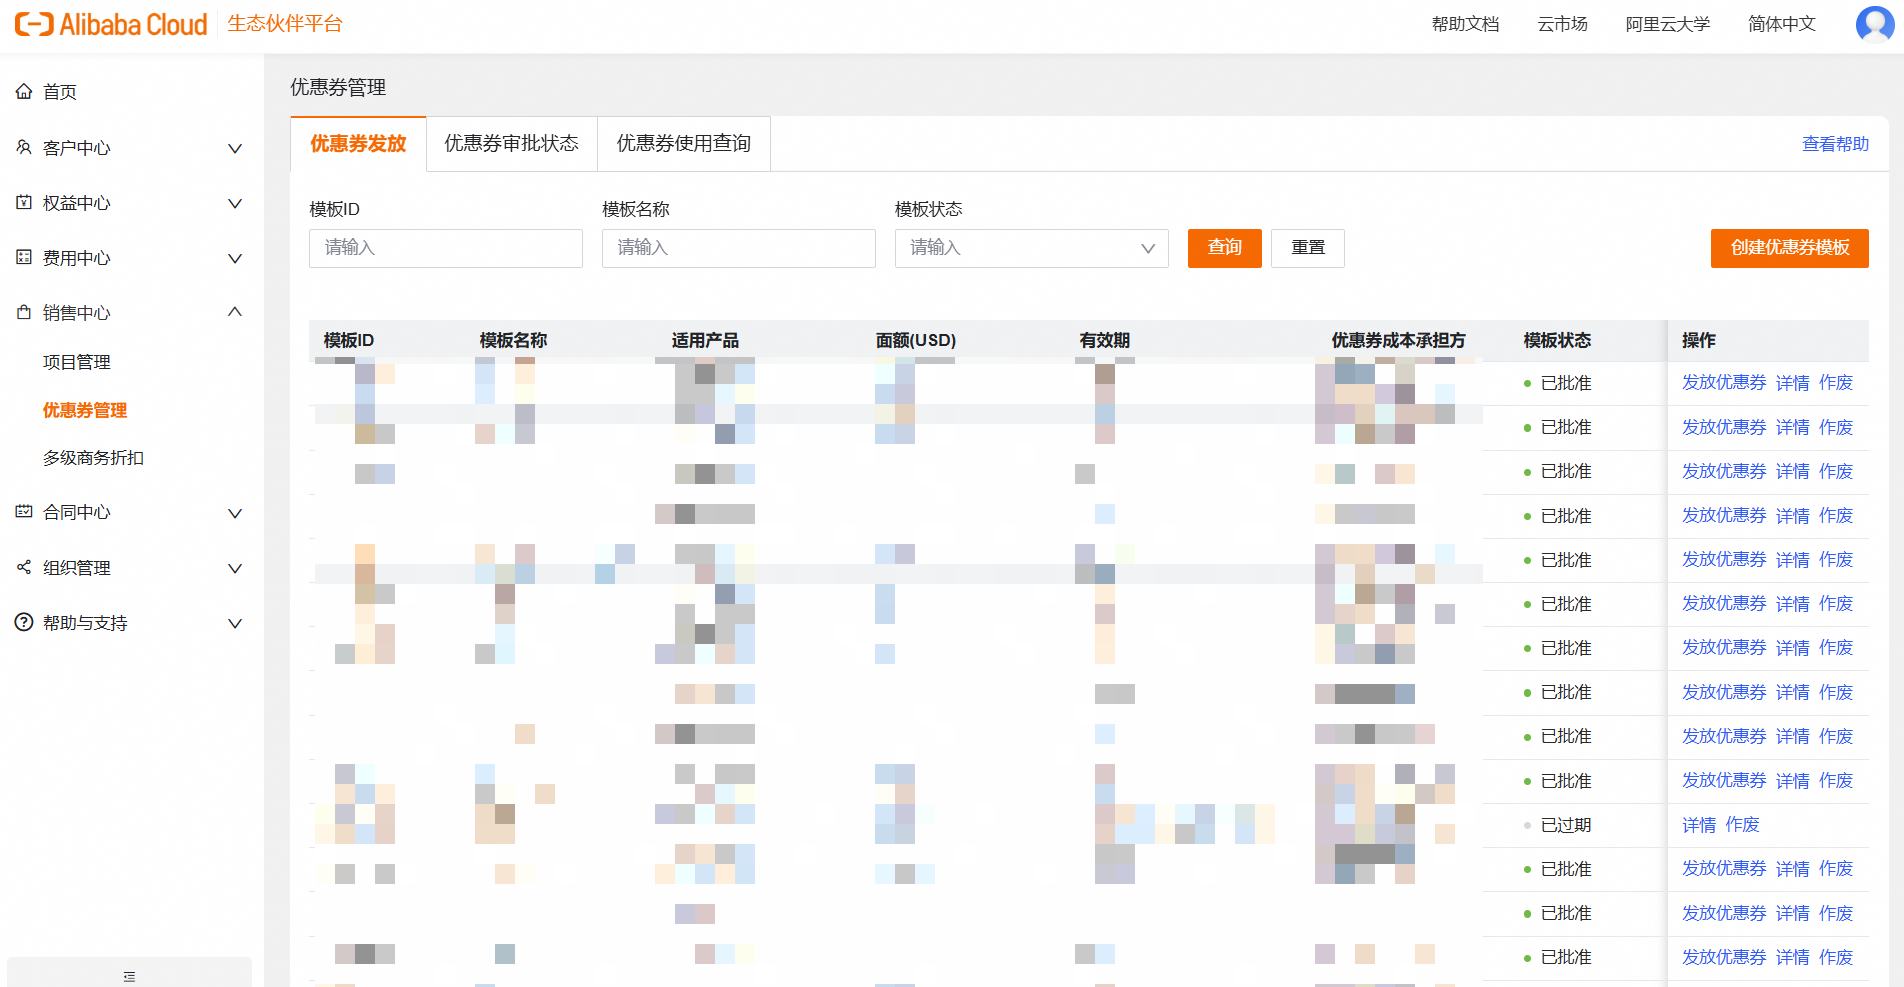
Task: Collapse the sidebar with the bottom toggle icon
Action: (x=129, y=976)
